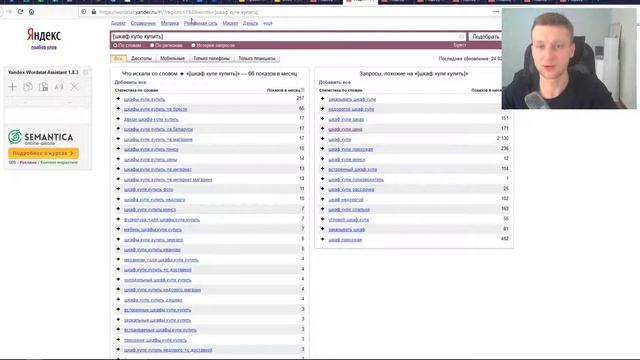Viewport: 640px width, 360px height.
Task: Click the Semantica online-школа logo
Action: click(x=40, y=137)
